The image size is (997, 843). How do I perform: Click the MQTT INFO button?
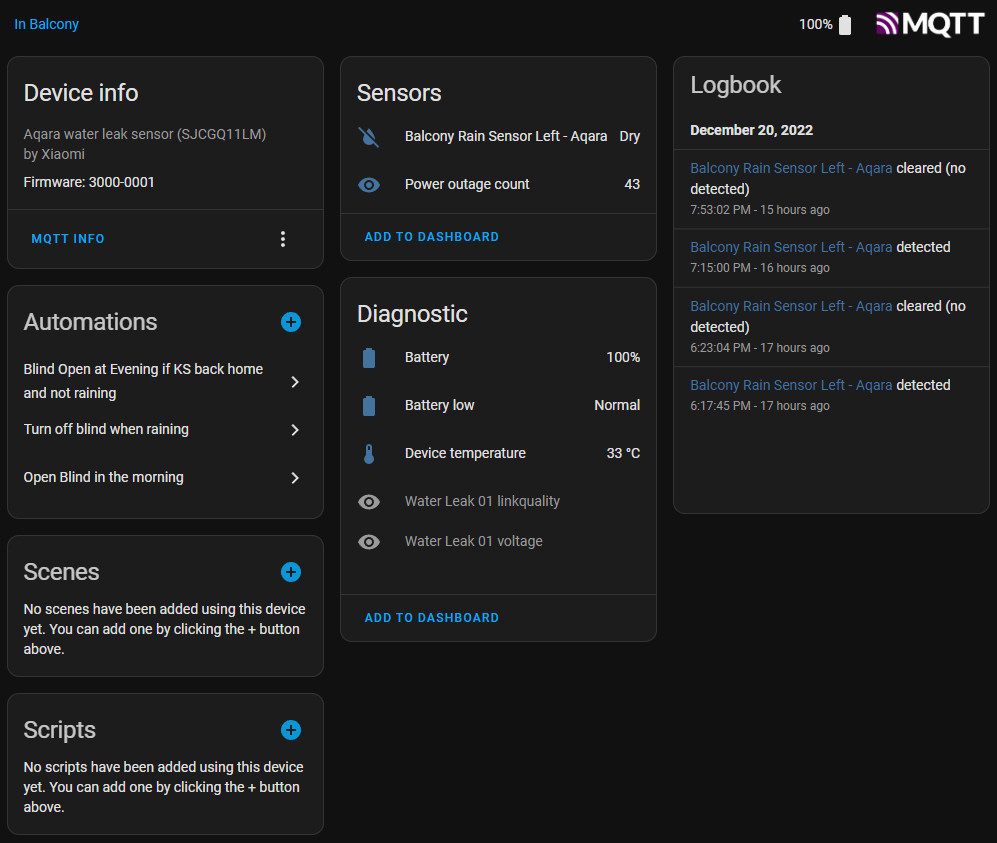[x=68, y=239]
